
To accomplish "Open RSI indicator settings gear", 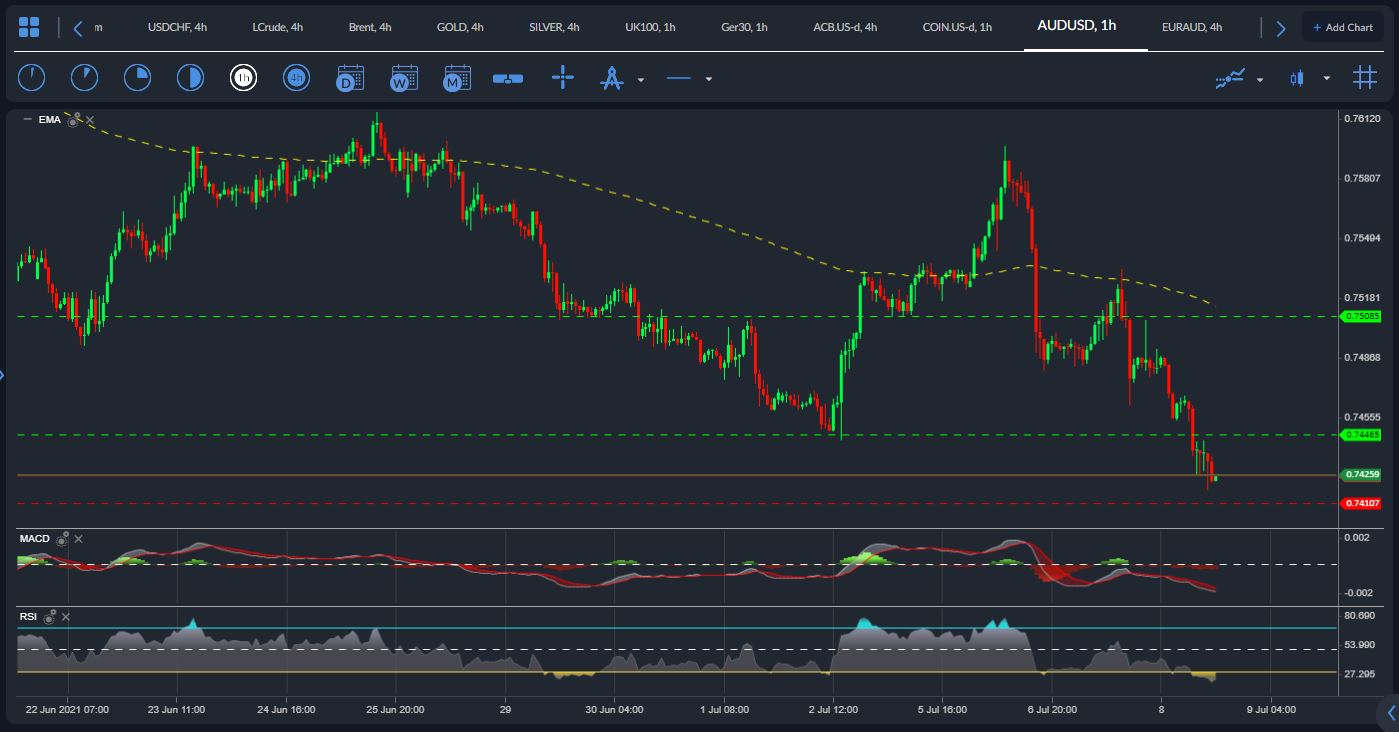I will pos(49,617).
